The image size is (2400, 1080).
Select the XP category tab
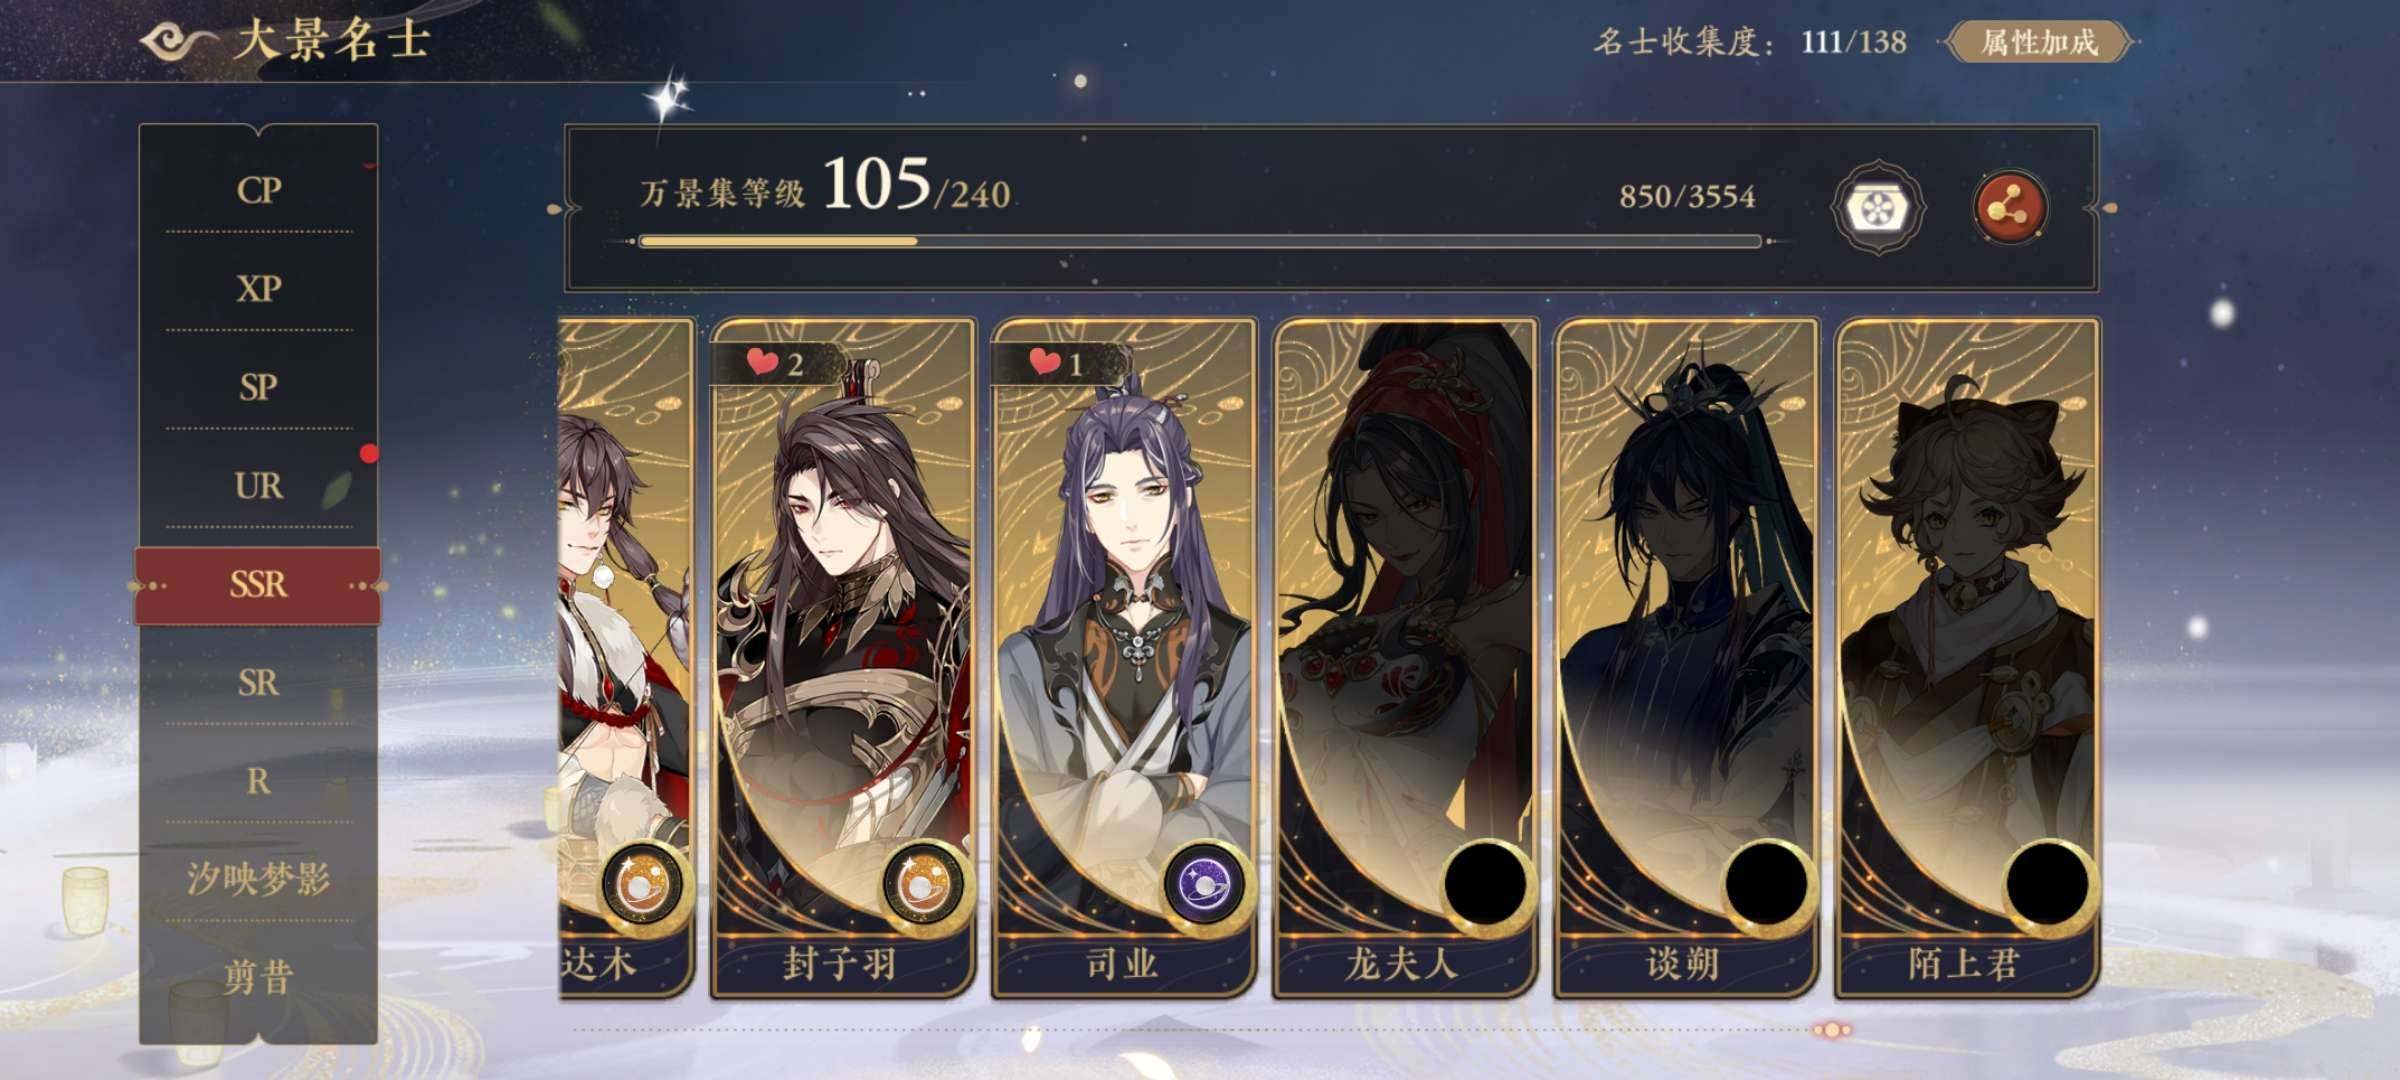pyautogui.click(x=258, y=288)
